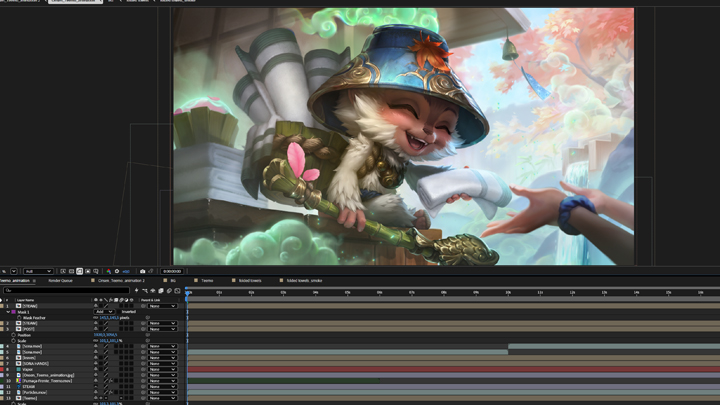Open the Full resolution dropdown
Screen dimensions: 720x405
[38, 271]
